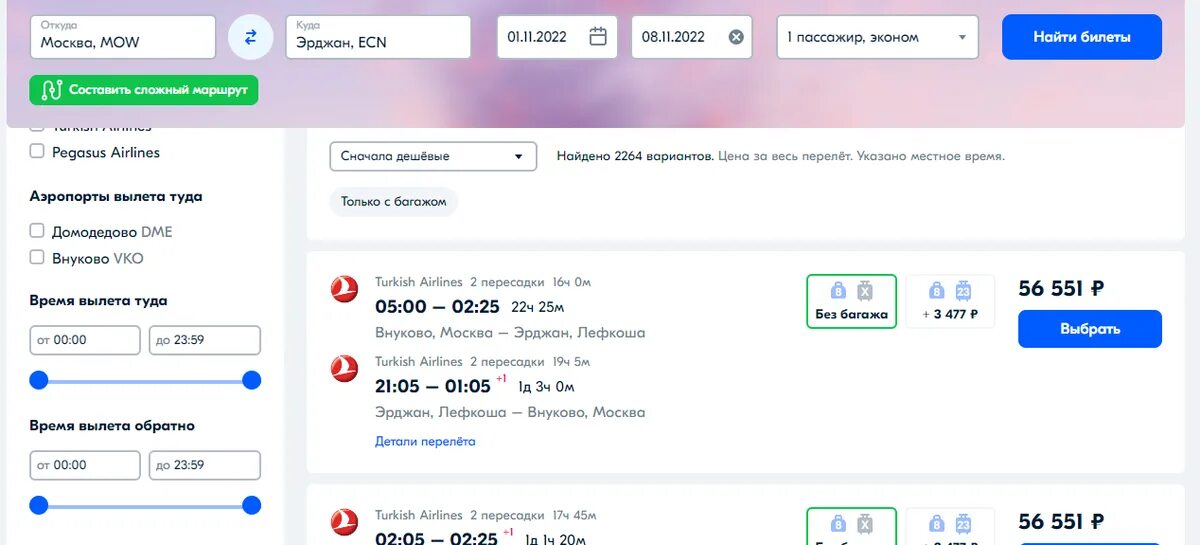
Task: Choose the first flight with "Выбрать"
Action: [1090, 329]
